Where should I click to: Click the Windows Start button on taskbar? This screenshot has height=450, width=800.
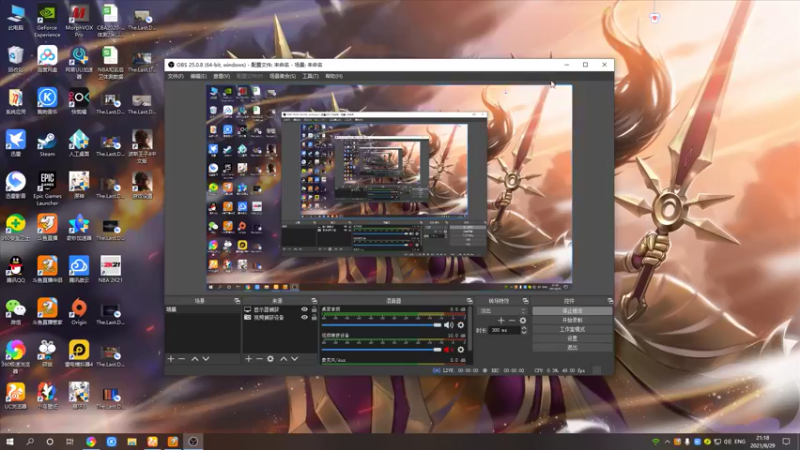click(10, 442)
